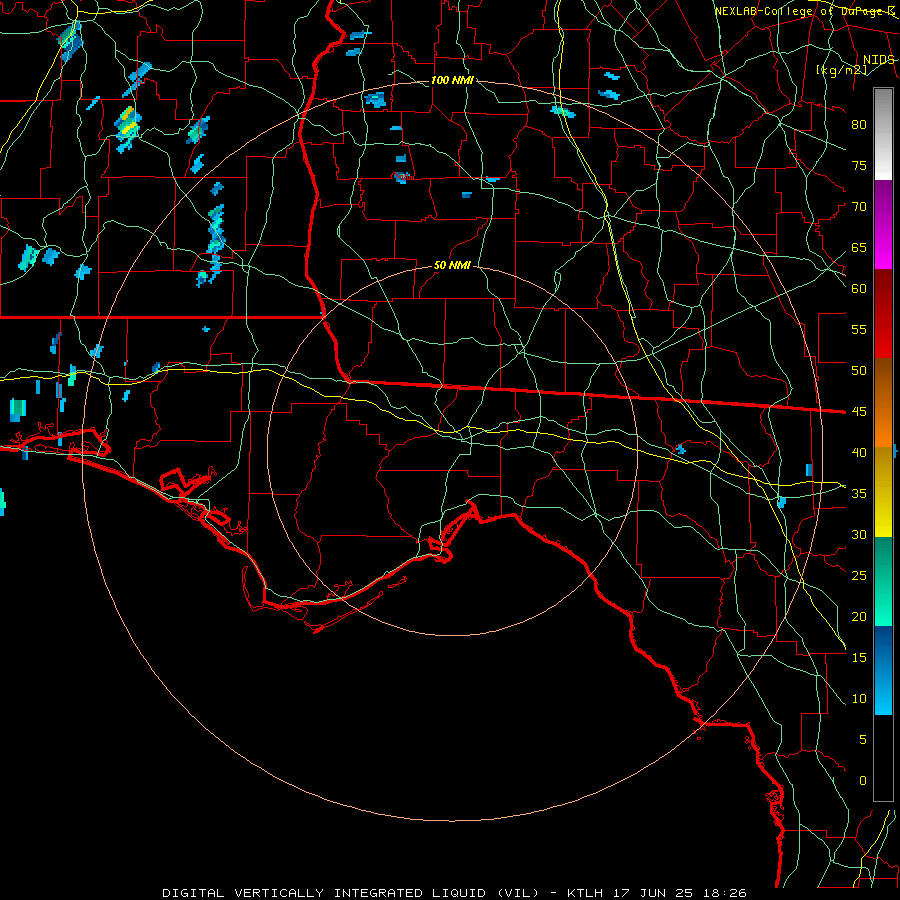Click scale value "30"
This screenshot has width=900, height=900.
(x=859, y=534)
